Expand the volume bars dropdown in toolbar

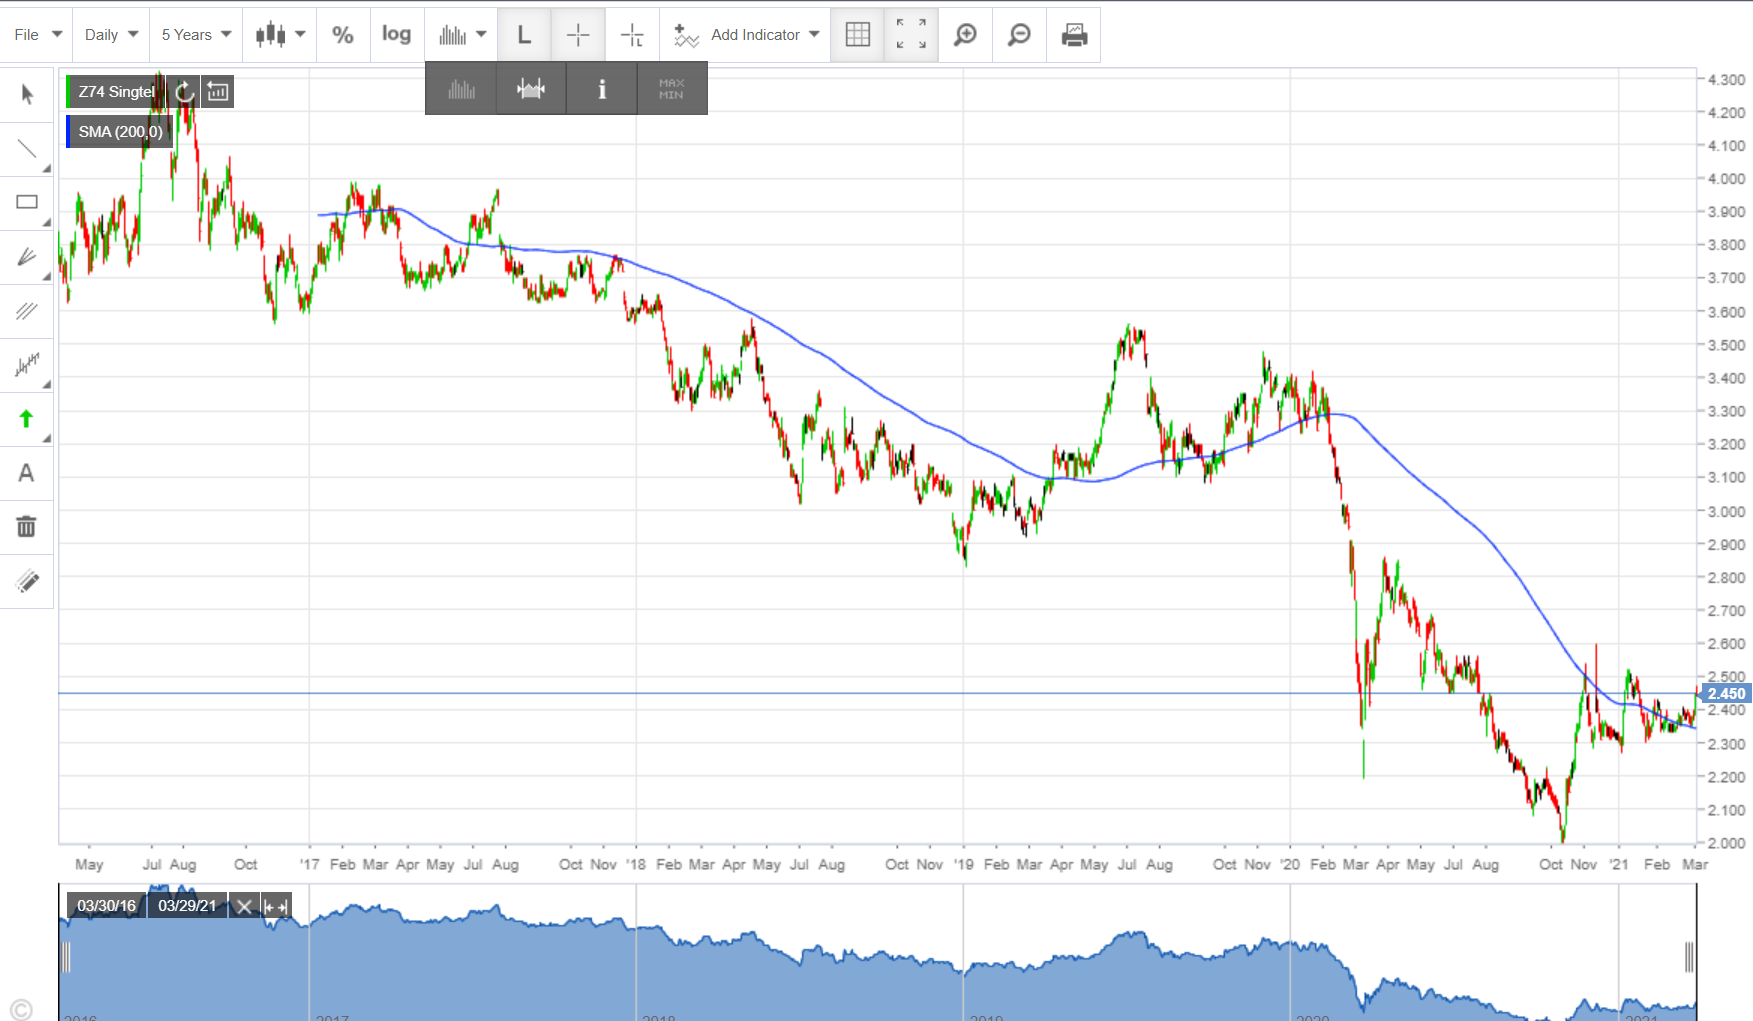461,35
